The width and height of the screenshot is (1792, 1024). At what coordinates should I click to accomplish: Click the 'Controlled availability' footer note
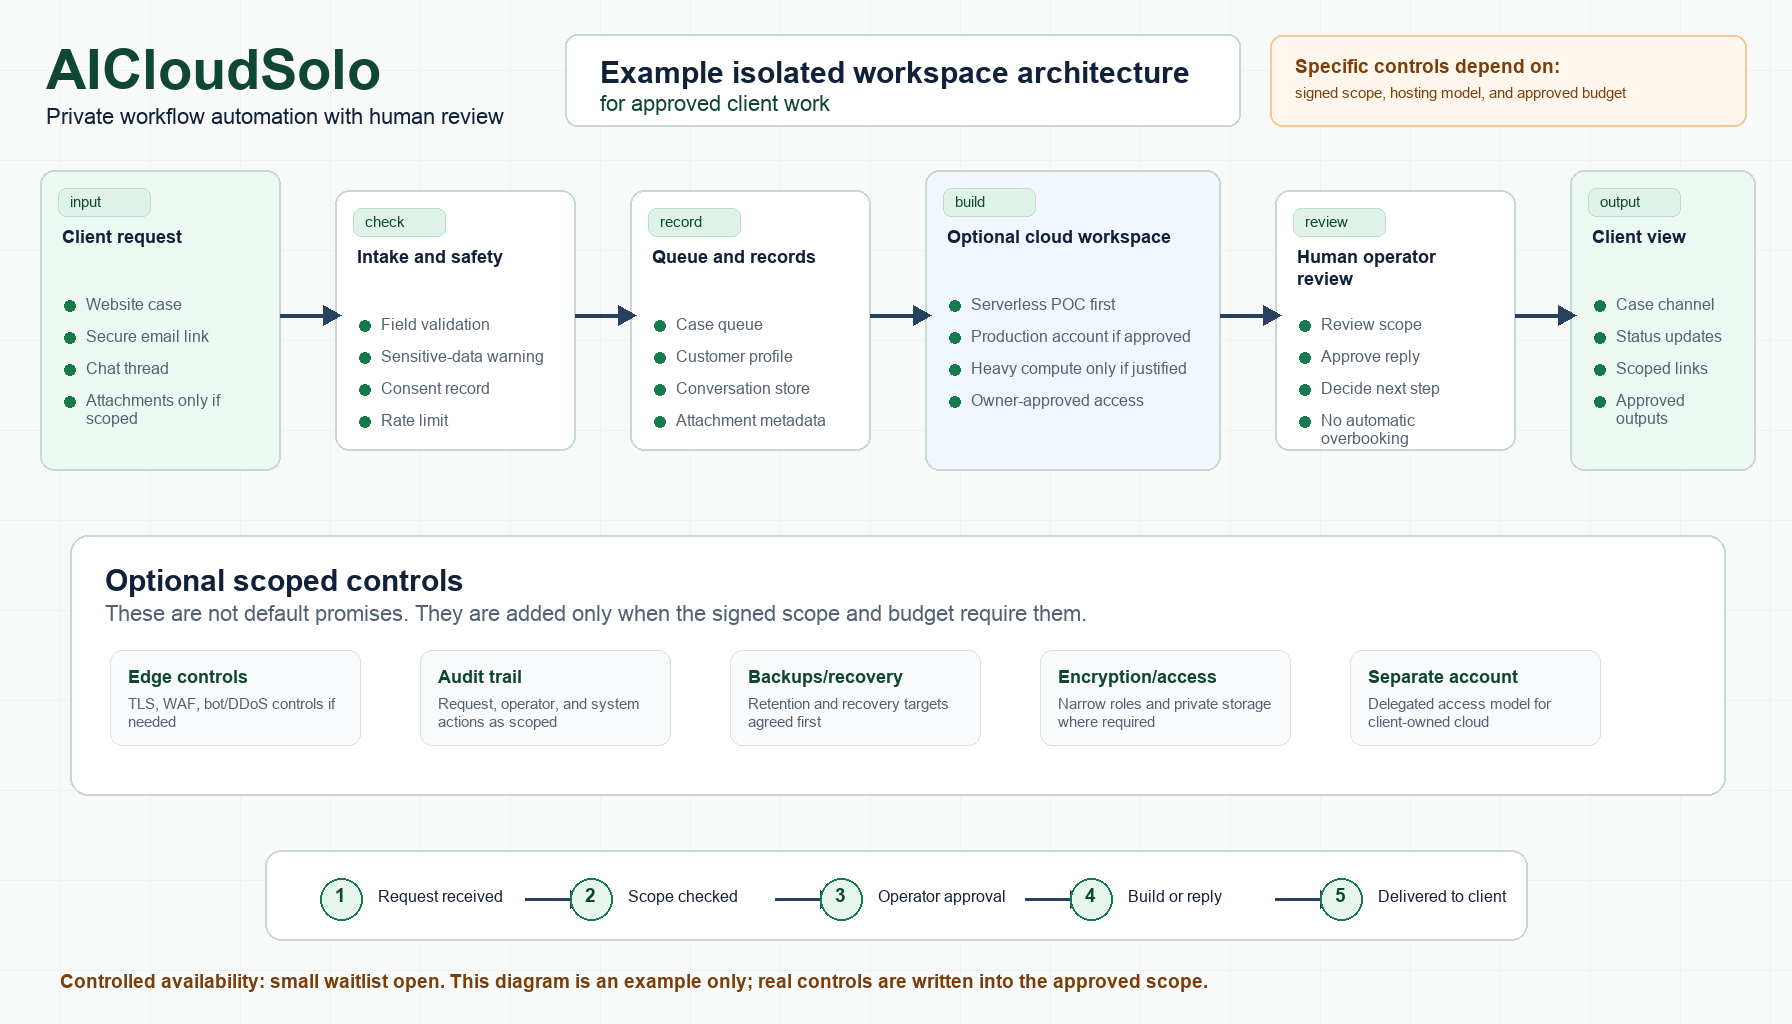[634, 982]
